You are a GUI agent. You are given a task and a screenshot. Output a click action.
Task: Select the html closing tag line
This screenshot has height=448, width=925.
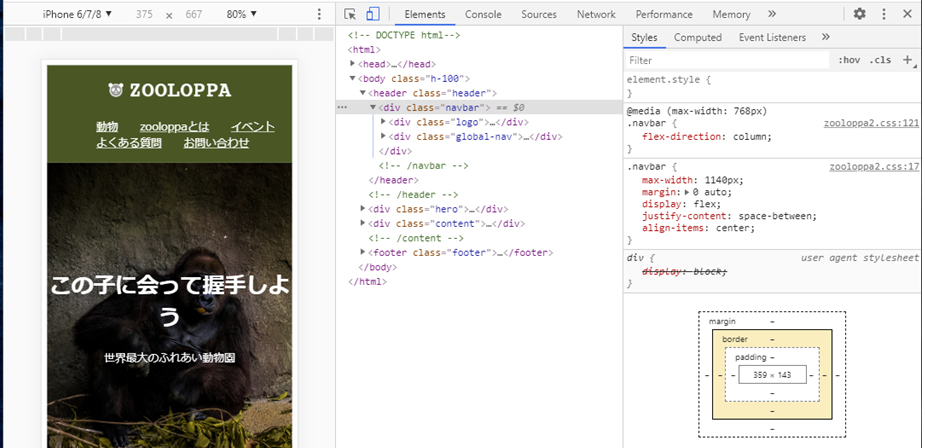click(367, 282)
